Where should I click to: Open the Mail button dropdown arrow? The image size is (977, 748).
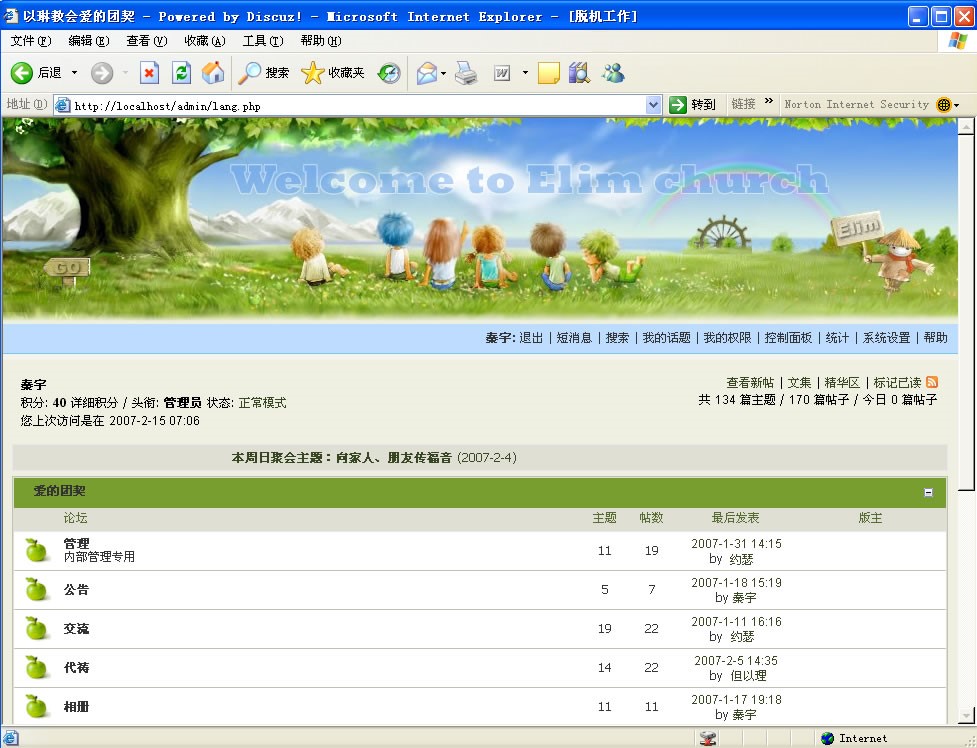point(443,73)
